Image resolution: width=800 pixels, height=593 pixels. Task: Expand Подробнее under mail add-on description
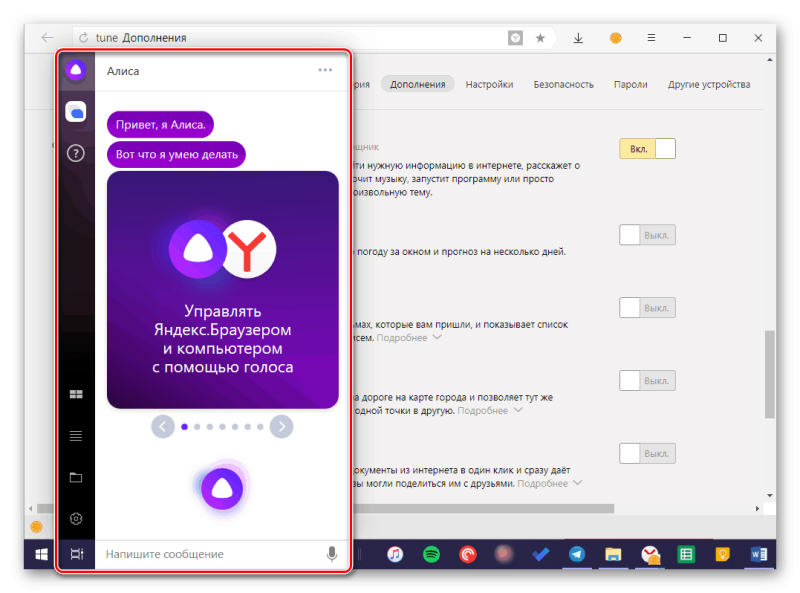[x=409, y=338]
